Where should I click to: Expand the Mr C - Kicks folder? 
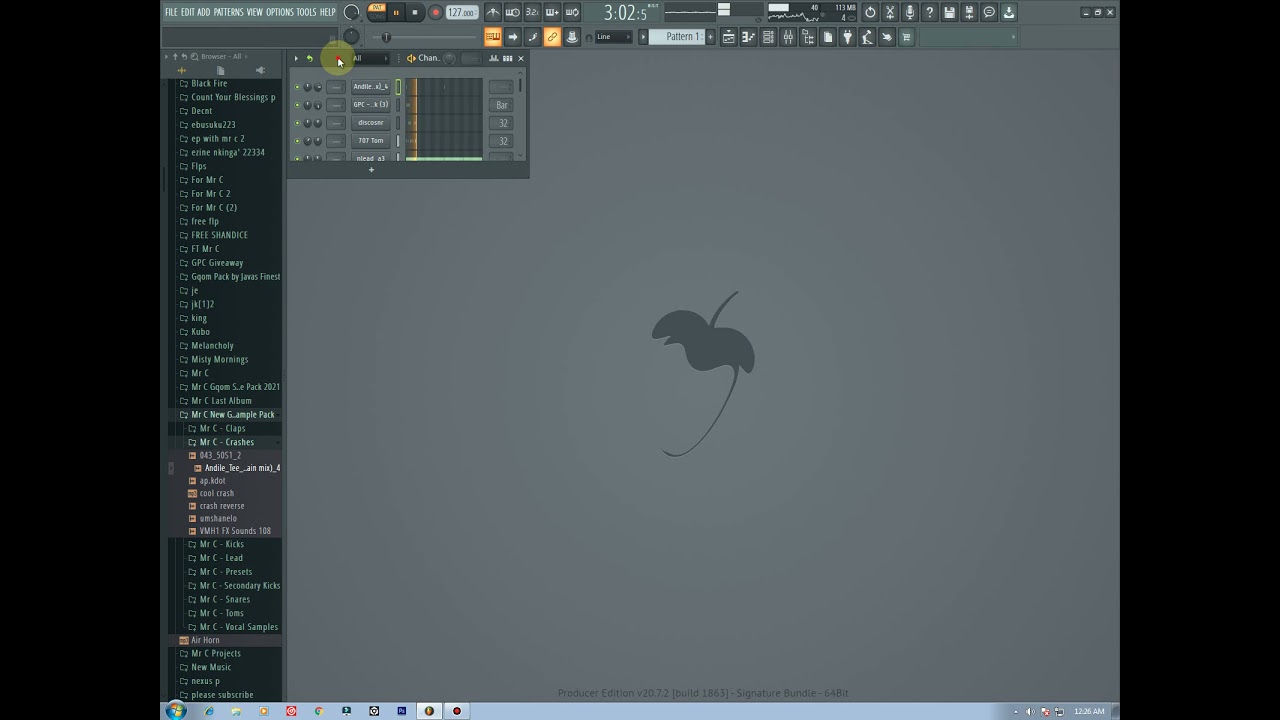[x=221, y=544]
